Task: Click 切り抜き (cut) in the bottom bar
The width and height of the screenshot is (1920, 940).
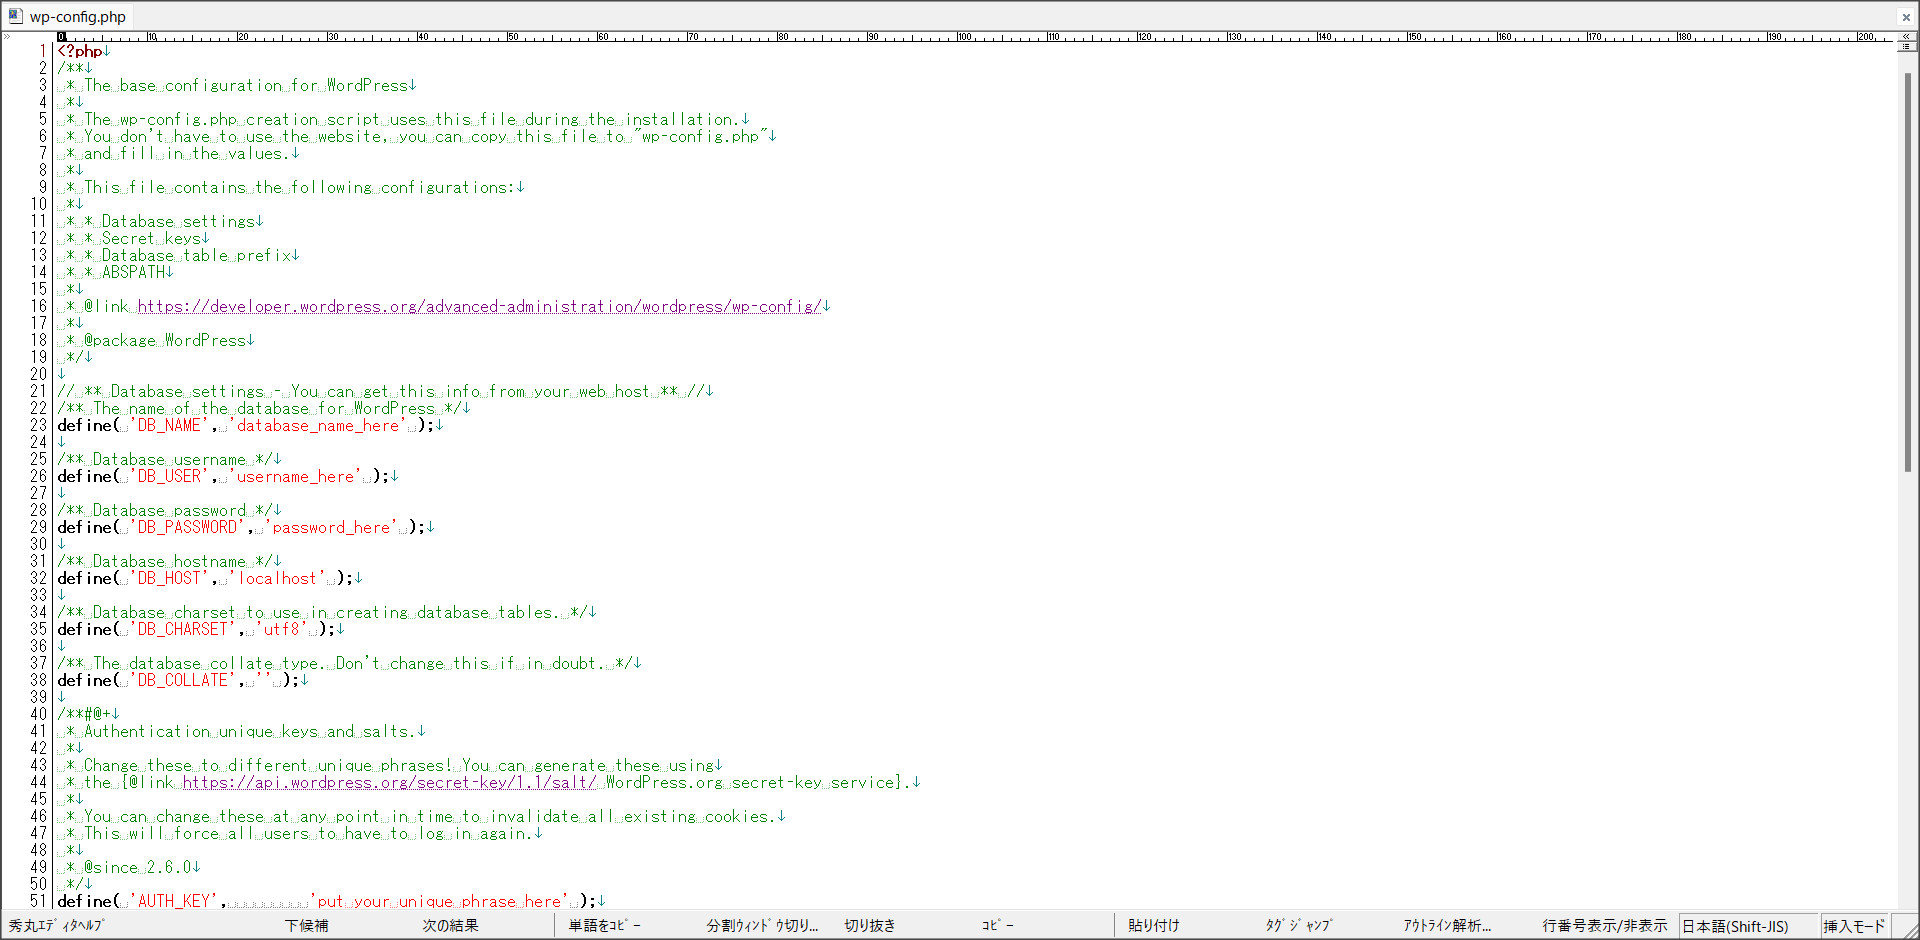Action: point(869,926)
